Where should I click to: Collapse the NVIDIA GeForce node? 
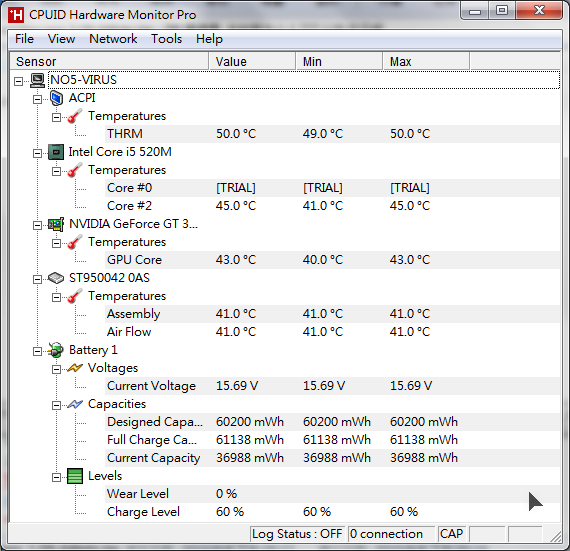coord(37,225)
